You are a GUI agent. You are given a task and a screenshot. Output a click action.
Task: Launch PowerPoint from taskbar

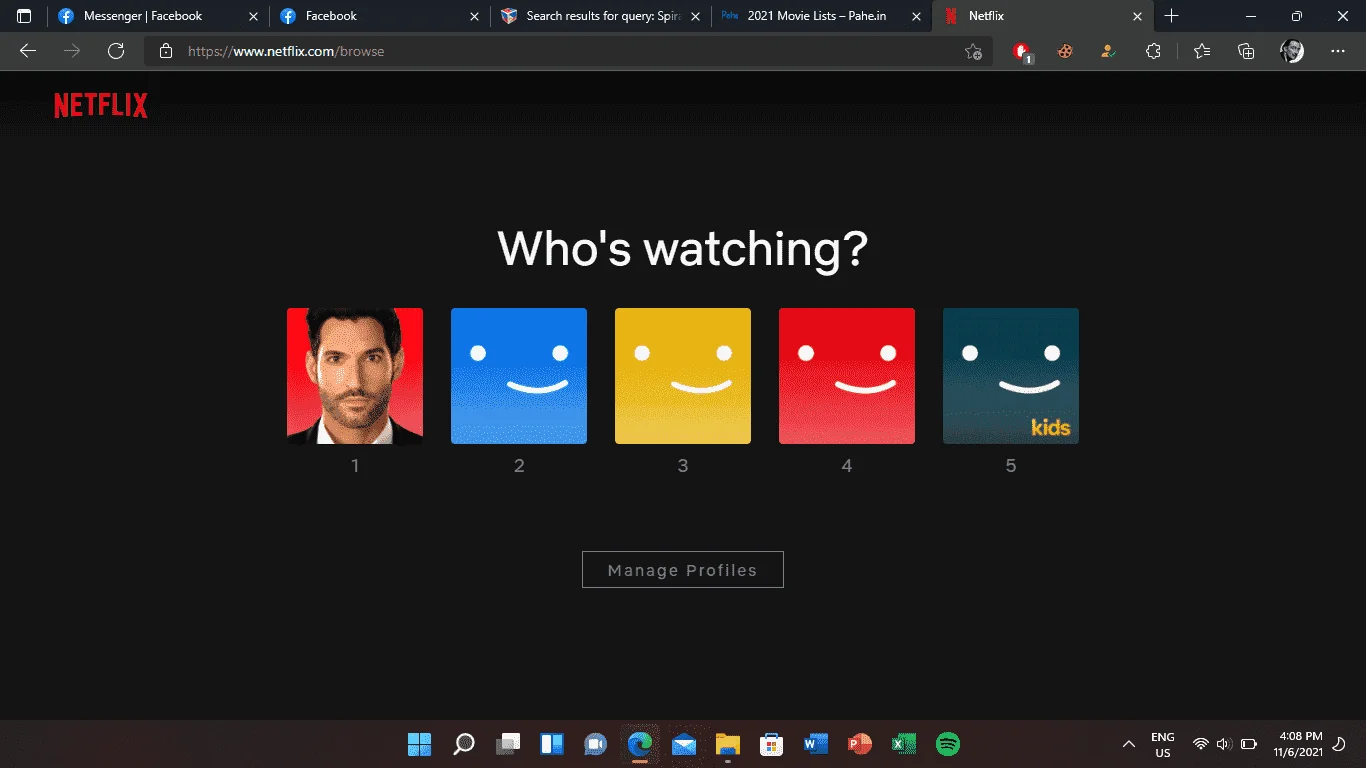pos(860,744)
